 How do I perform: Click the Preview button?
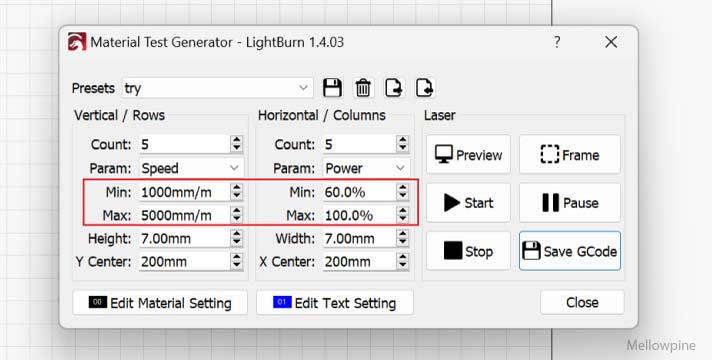[468, 154]
